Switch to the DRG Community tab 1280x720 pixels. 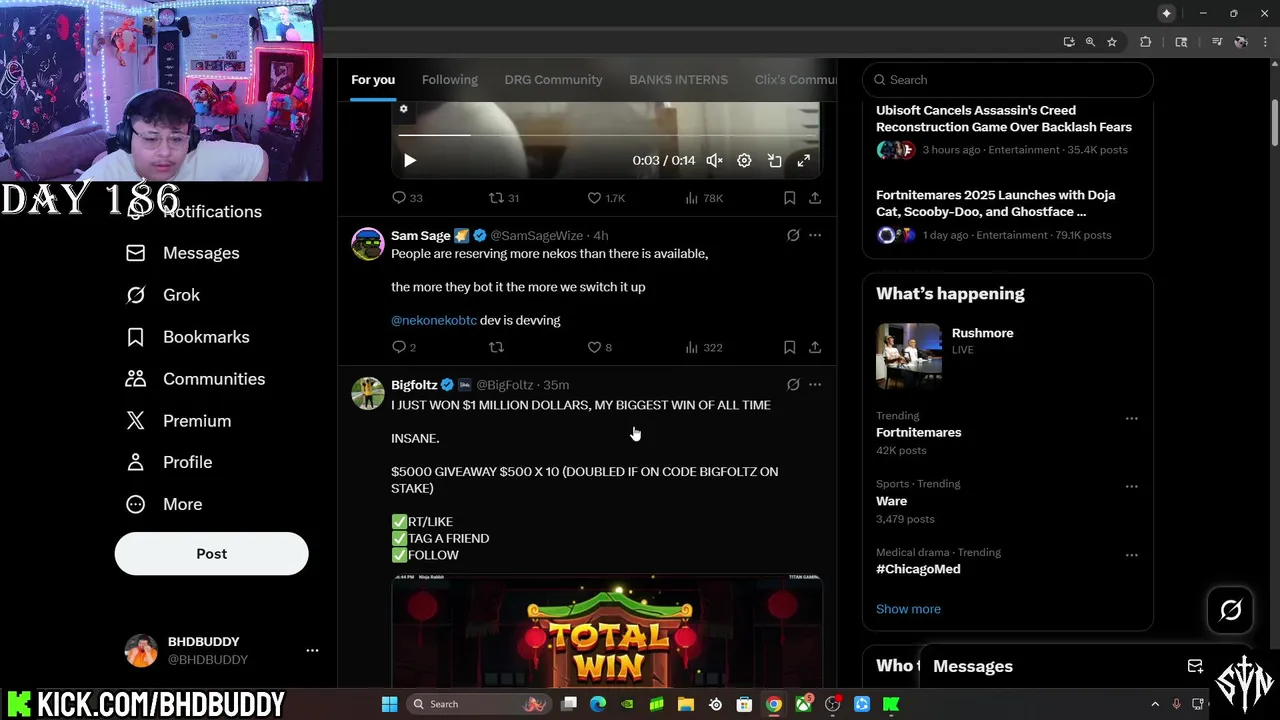point(553,80)
